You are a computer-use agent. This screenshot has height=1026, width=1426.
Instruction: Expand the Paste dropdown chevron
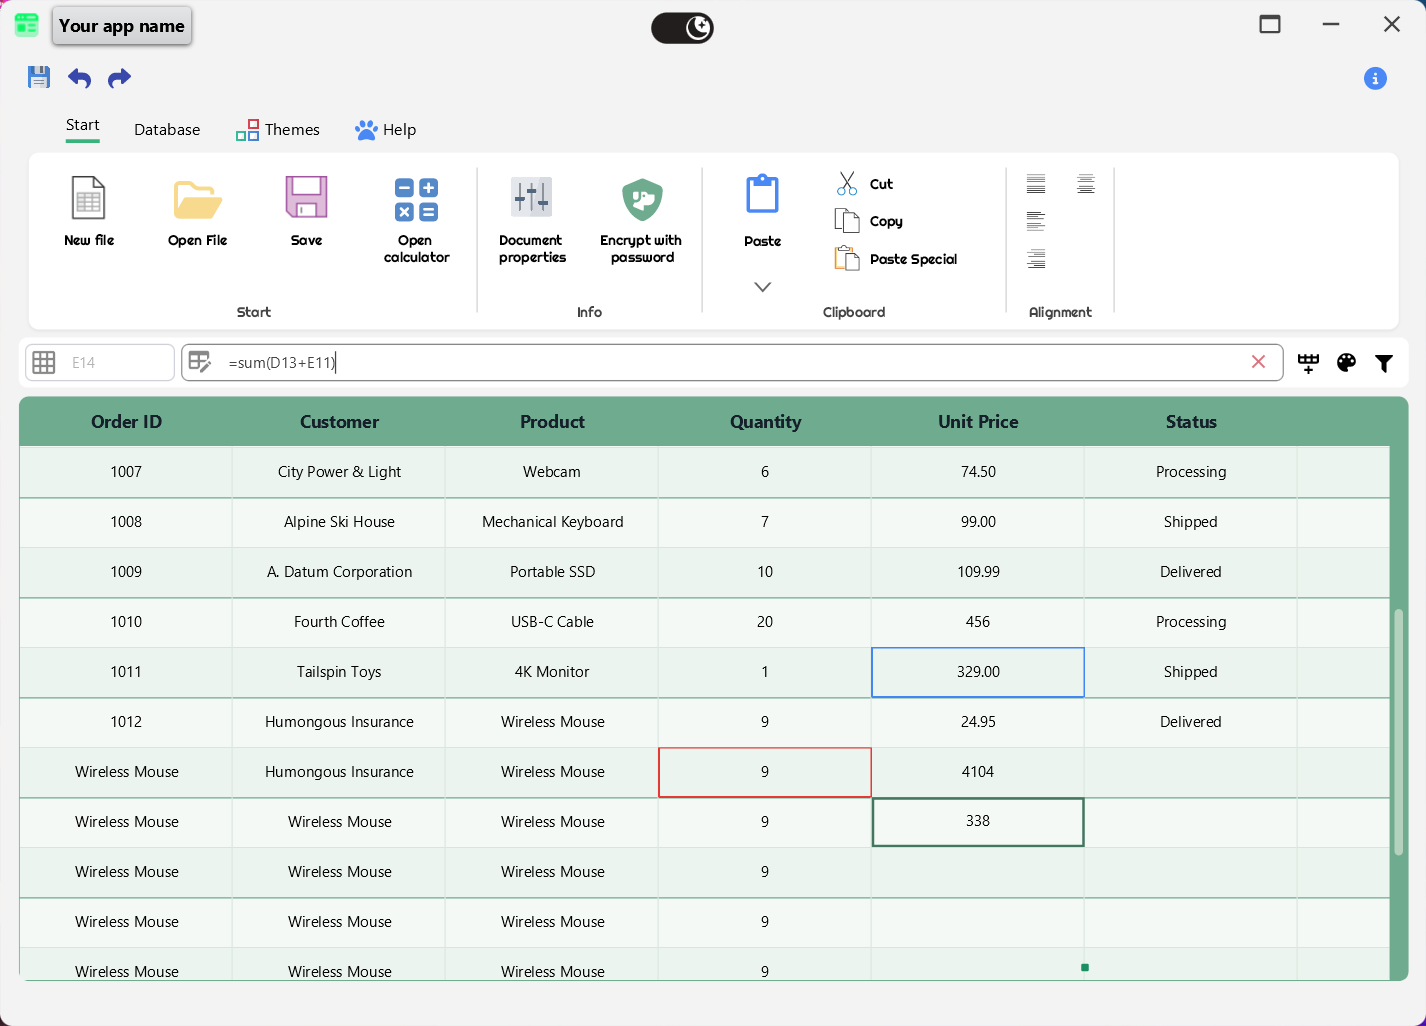(x=762, y=287)
